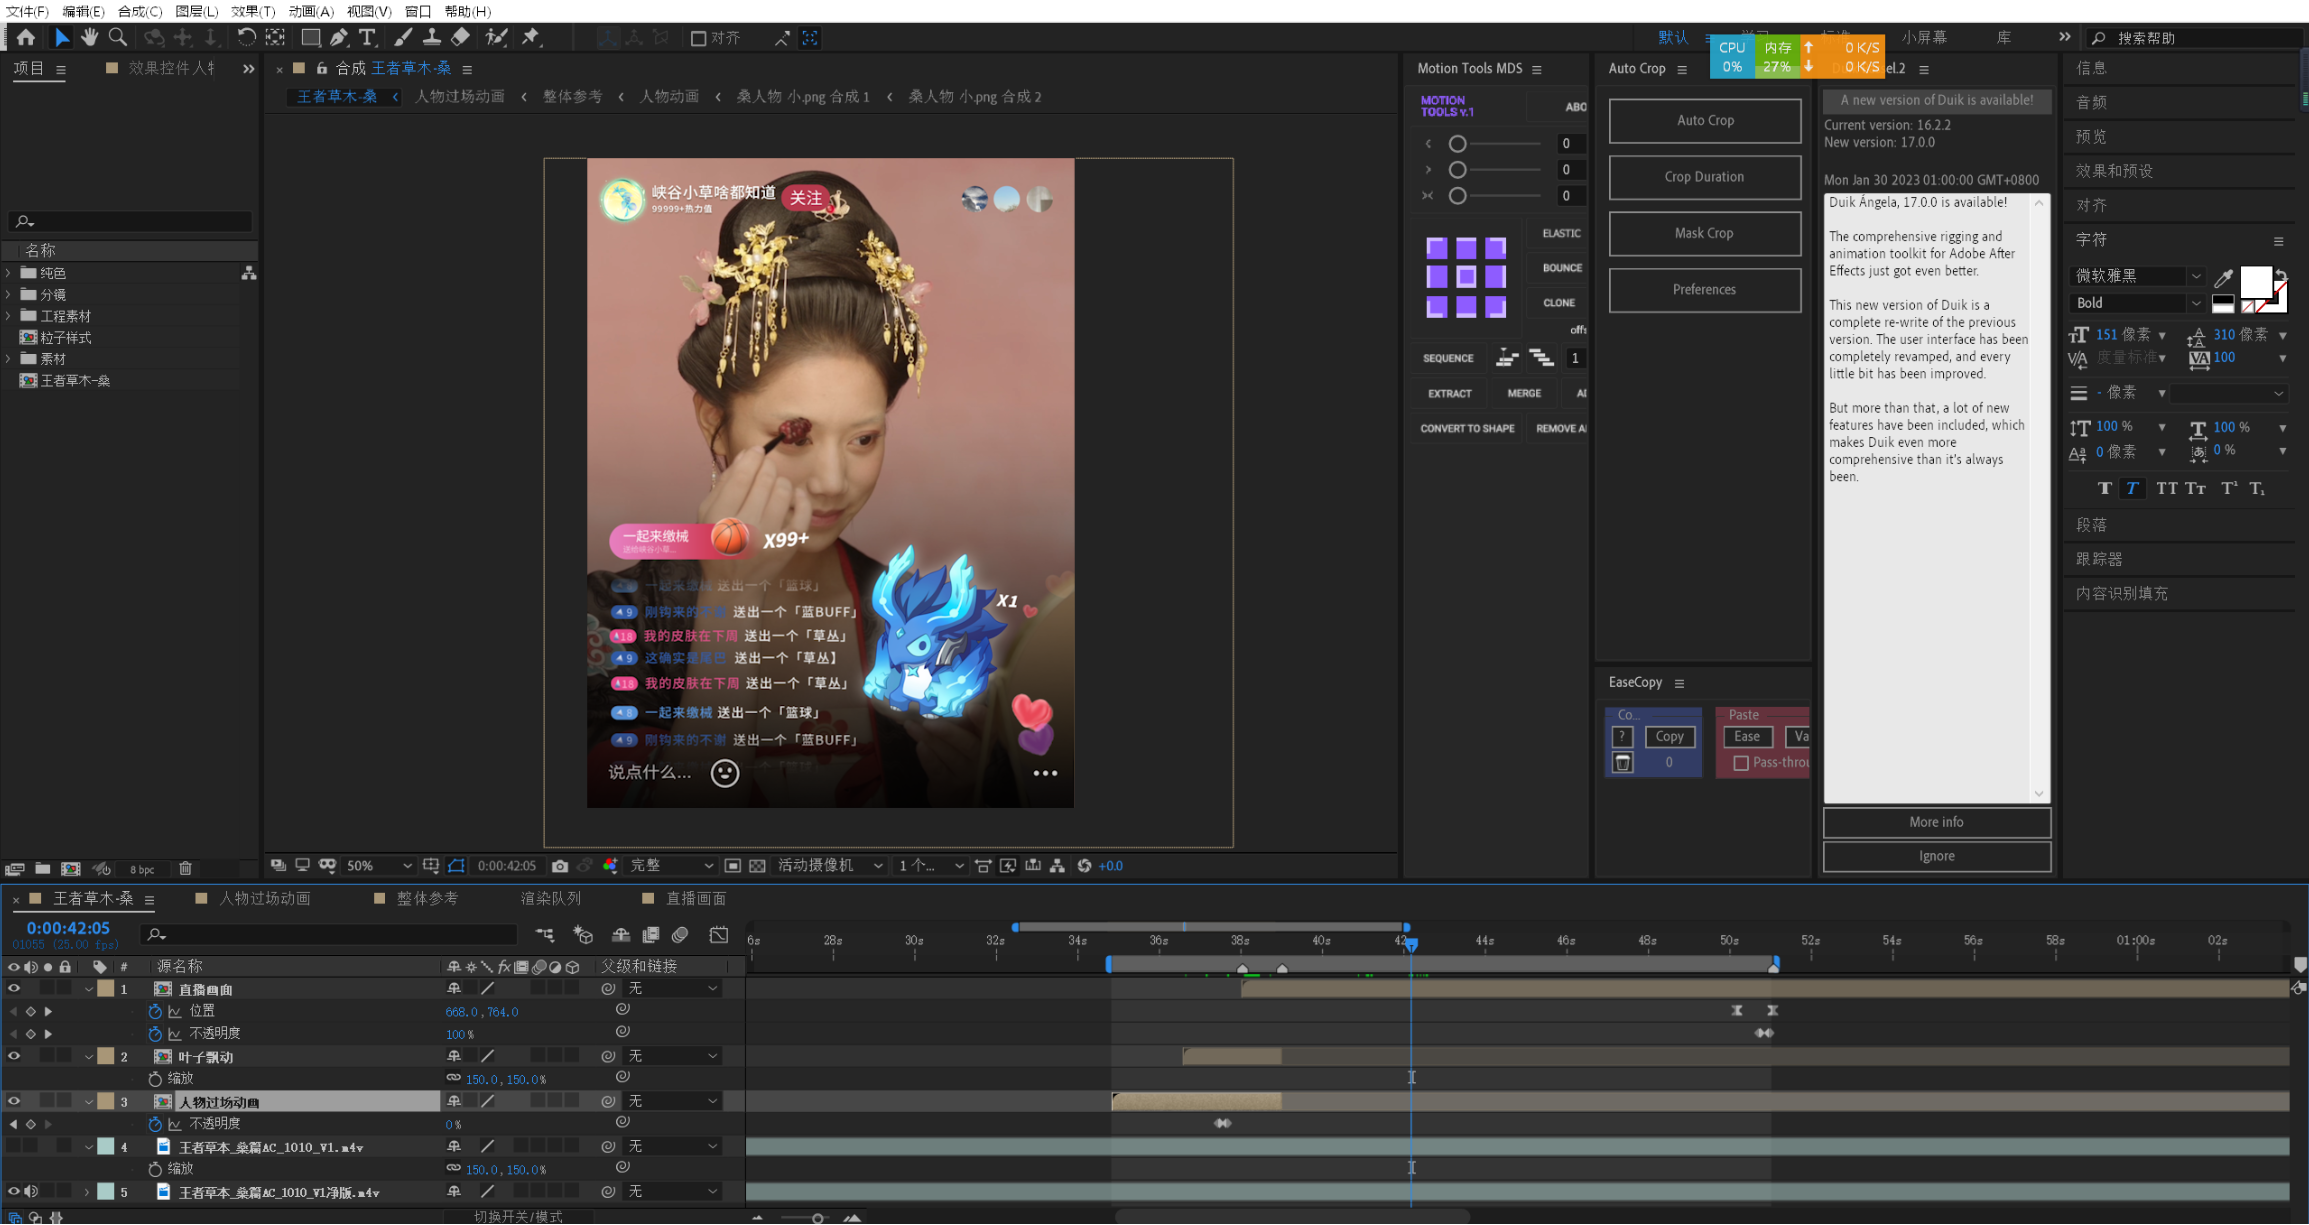This screenshot has height=1225, width=2309.
Task: Toggle Pass-through checkbox in EaseCopy
Action: tap(1741, 763)
